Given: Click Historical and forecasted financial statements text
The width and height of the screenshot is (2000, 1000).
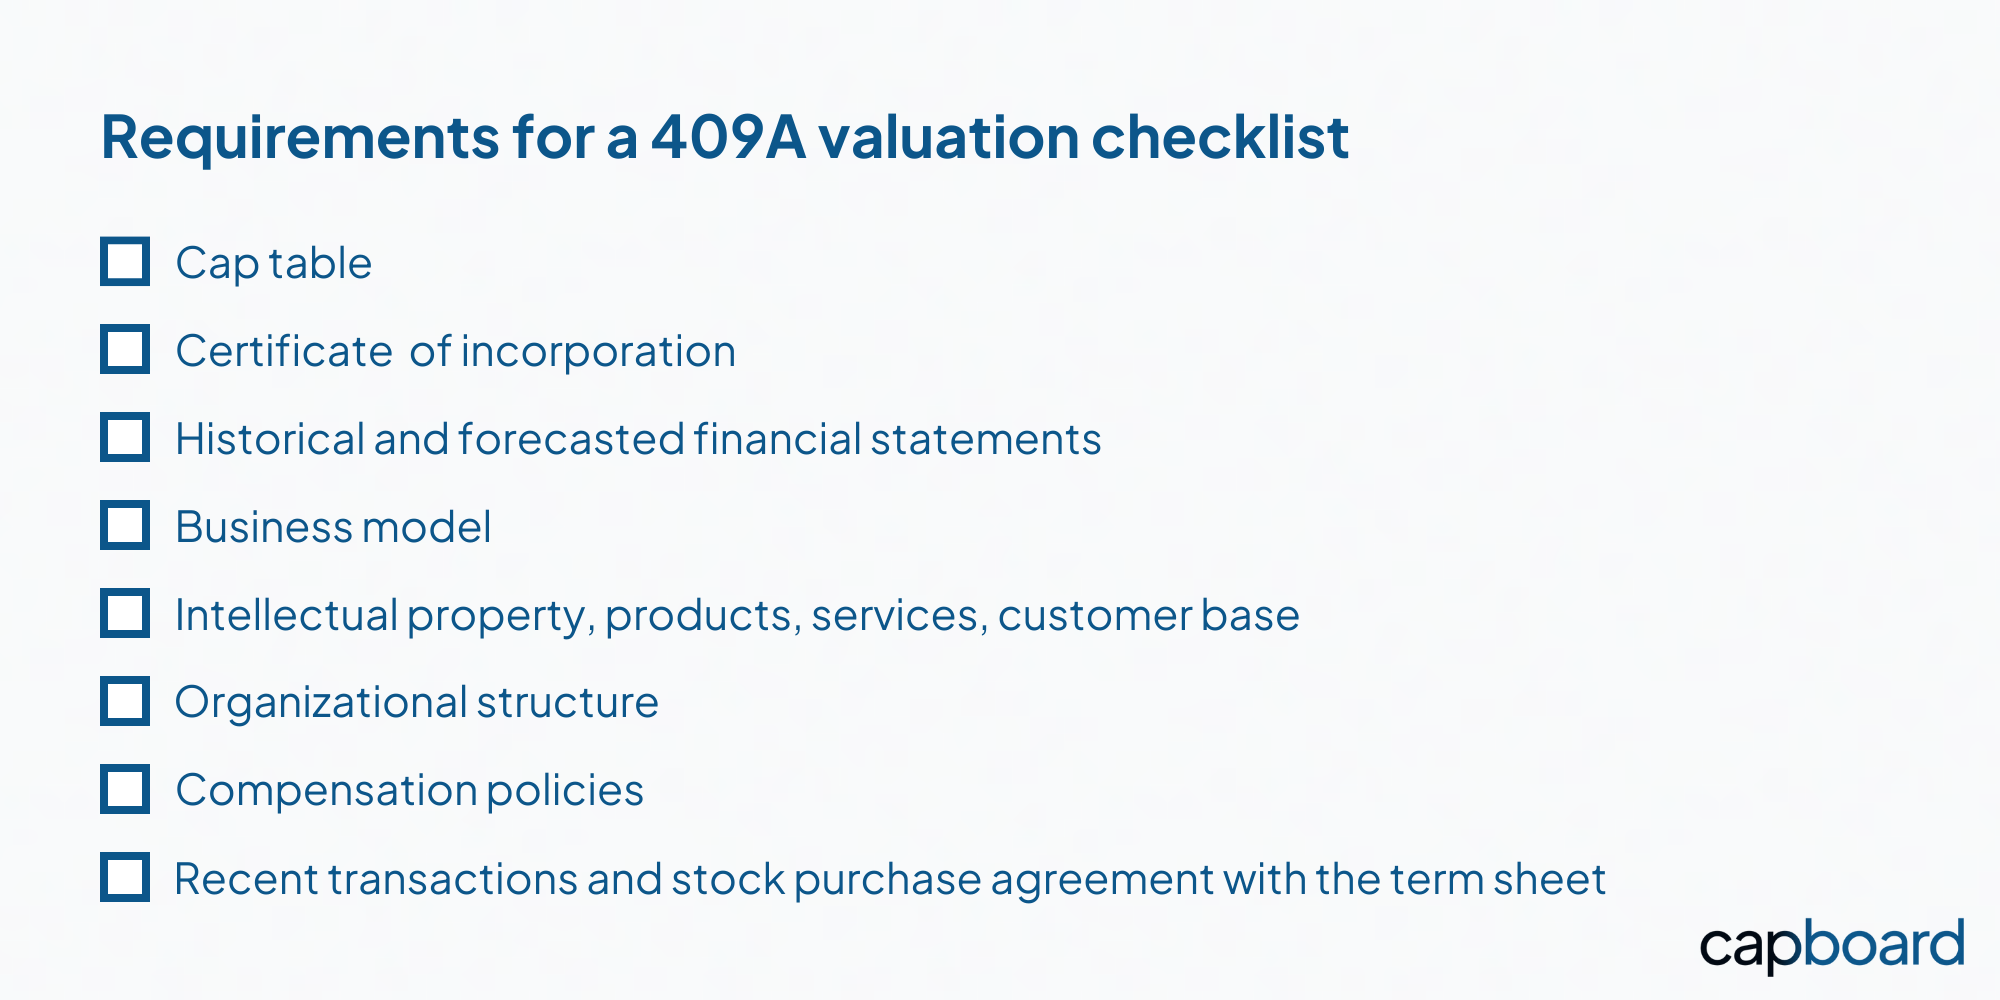Looking at the screenshot, I should click(x=638, y=439).
